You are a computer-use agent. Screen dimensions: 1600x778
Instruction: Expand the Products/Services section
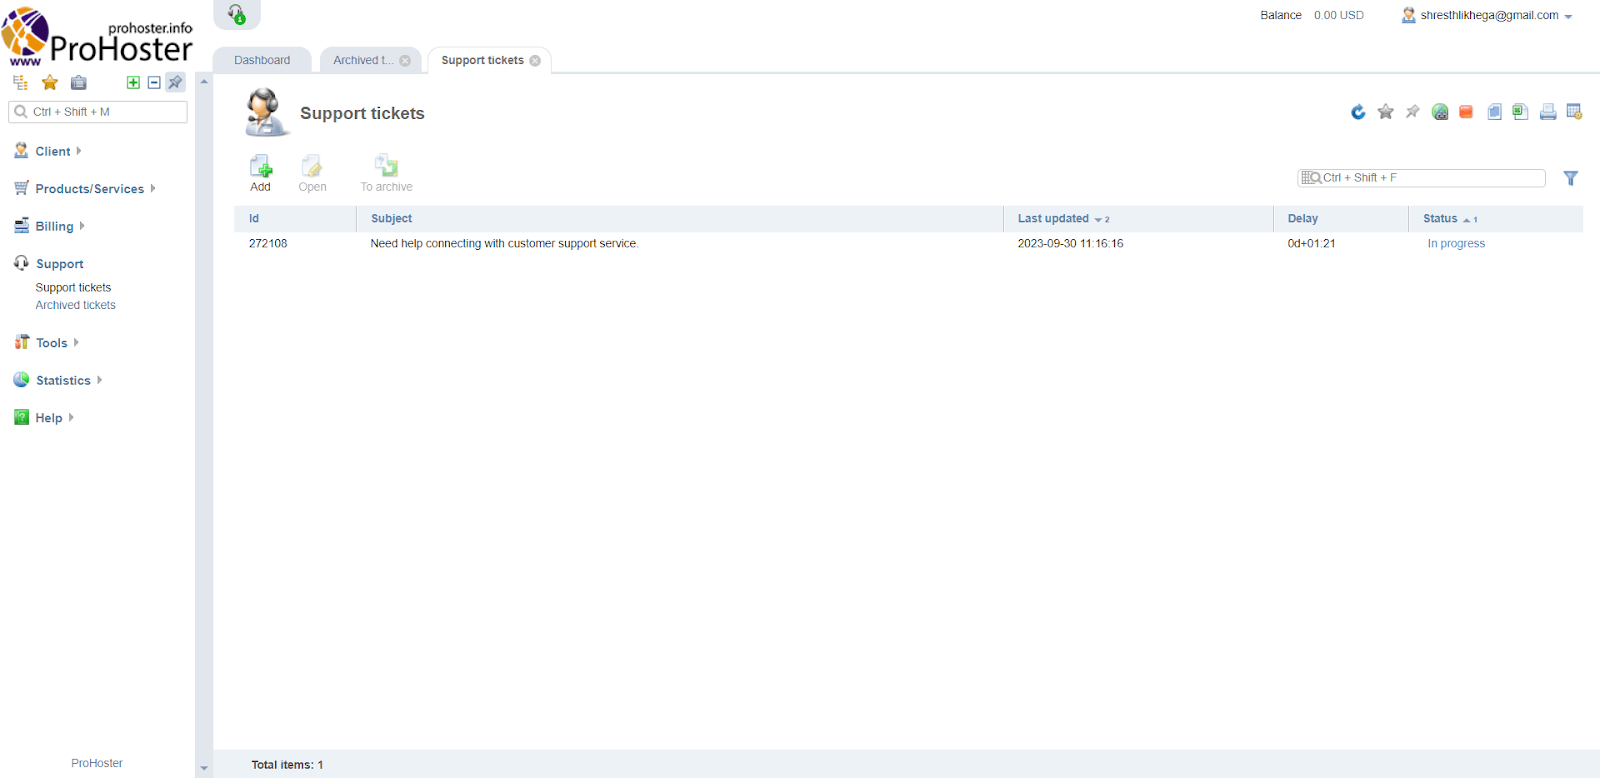click(x=89, y=189)
